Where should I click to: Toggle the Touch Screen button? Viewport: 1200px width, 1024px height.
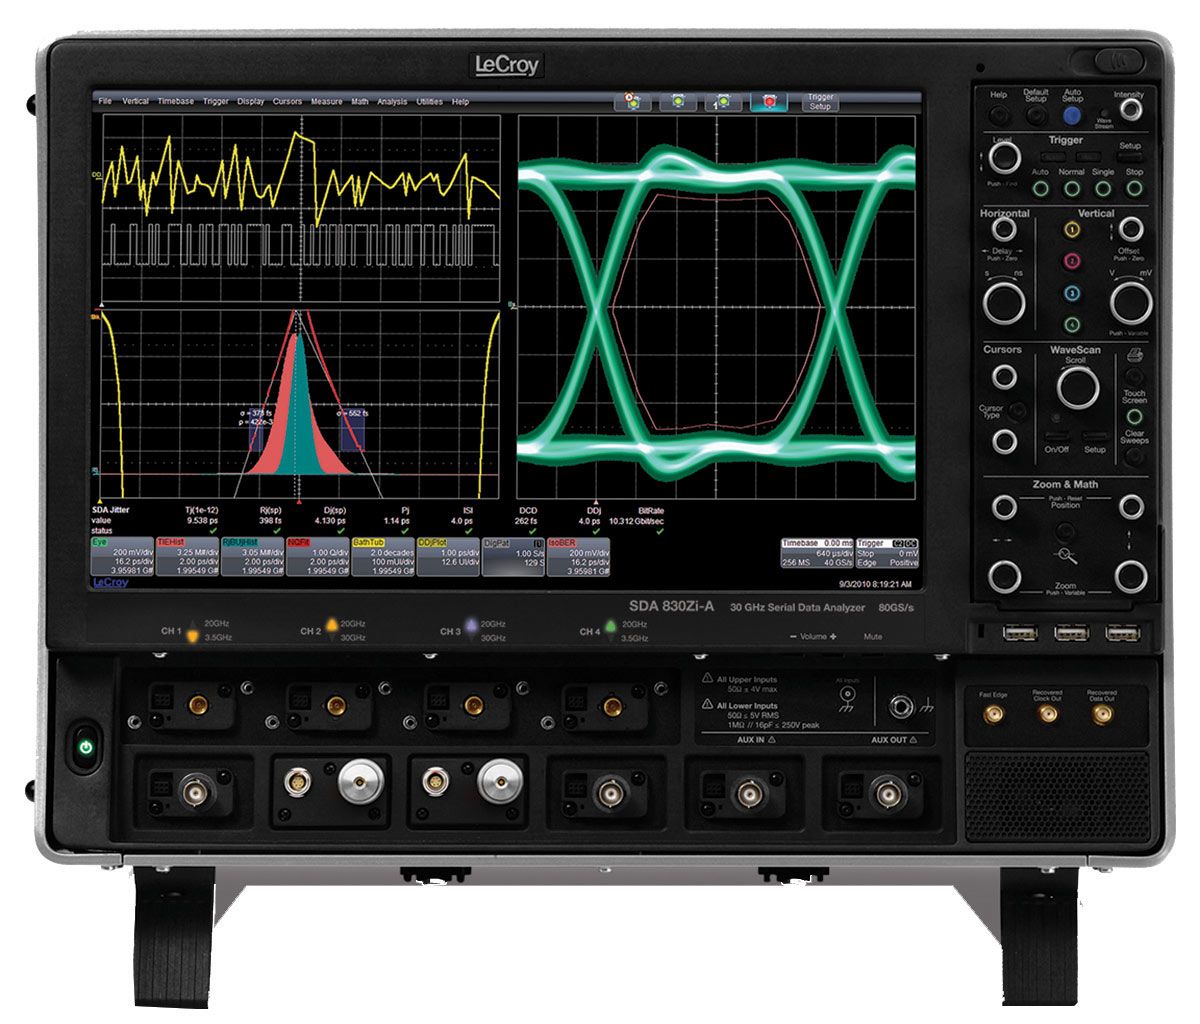click(x=1135, y=416)
